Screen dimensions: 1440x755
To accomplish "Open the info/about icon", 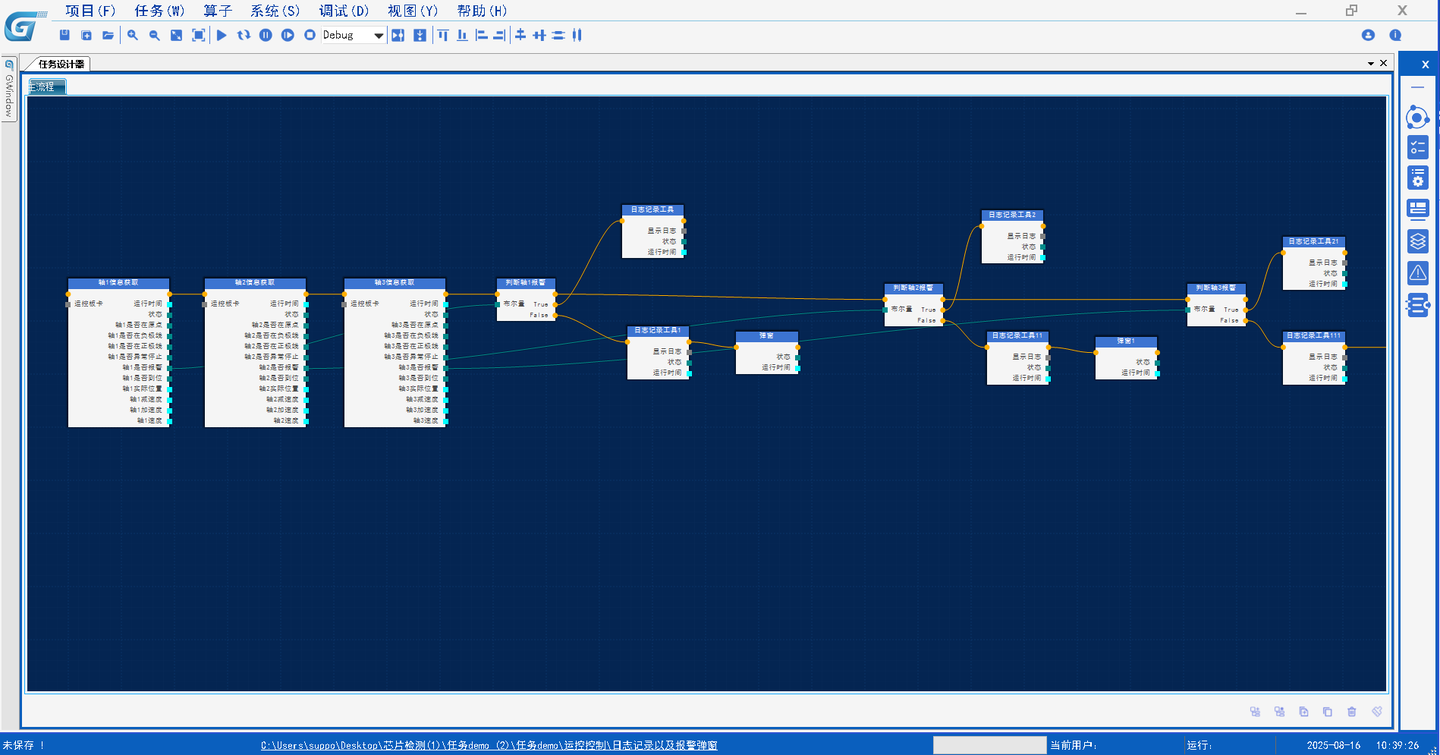I will tap(1396, 35).
